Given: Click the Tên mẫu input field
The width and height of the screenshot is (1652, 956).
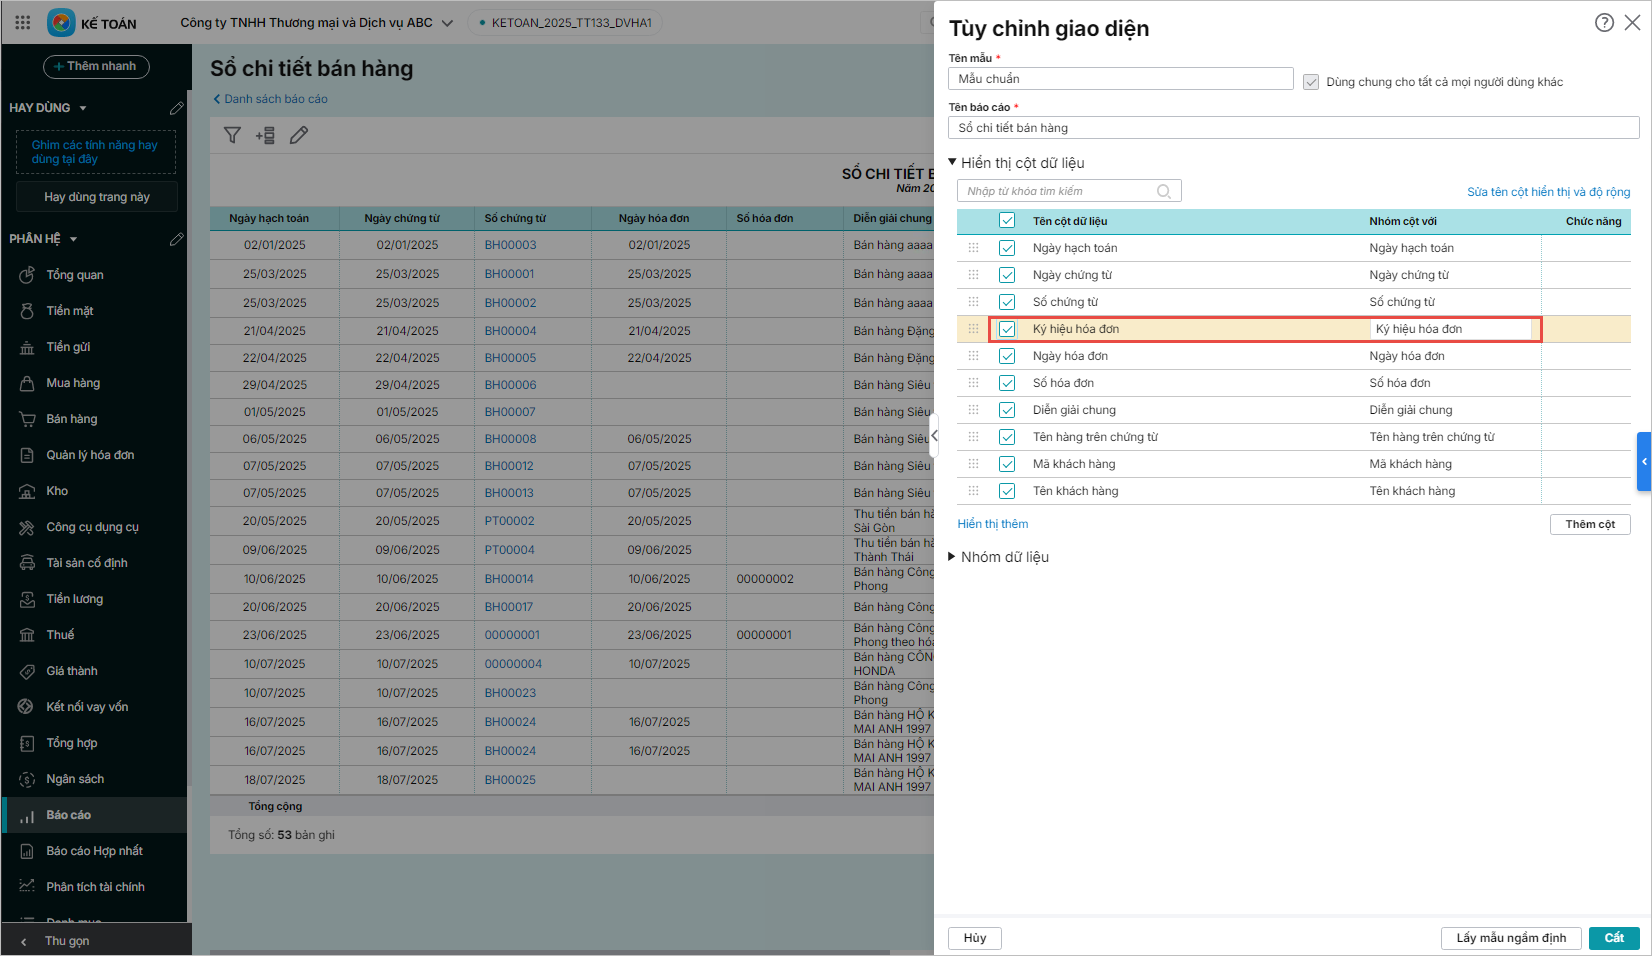Looking at the screenshot, I should 1120,79.
